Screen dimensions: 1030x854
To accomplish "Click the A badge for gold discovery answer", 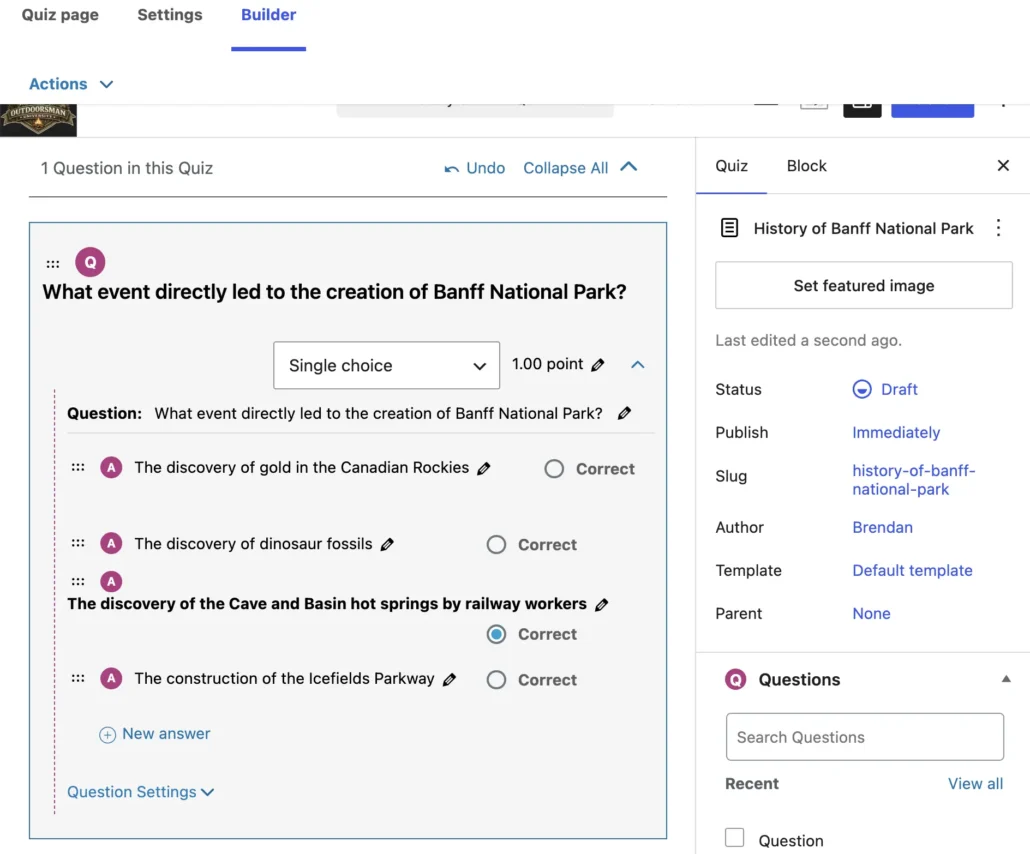I will pos(111,468).
